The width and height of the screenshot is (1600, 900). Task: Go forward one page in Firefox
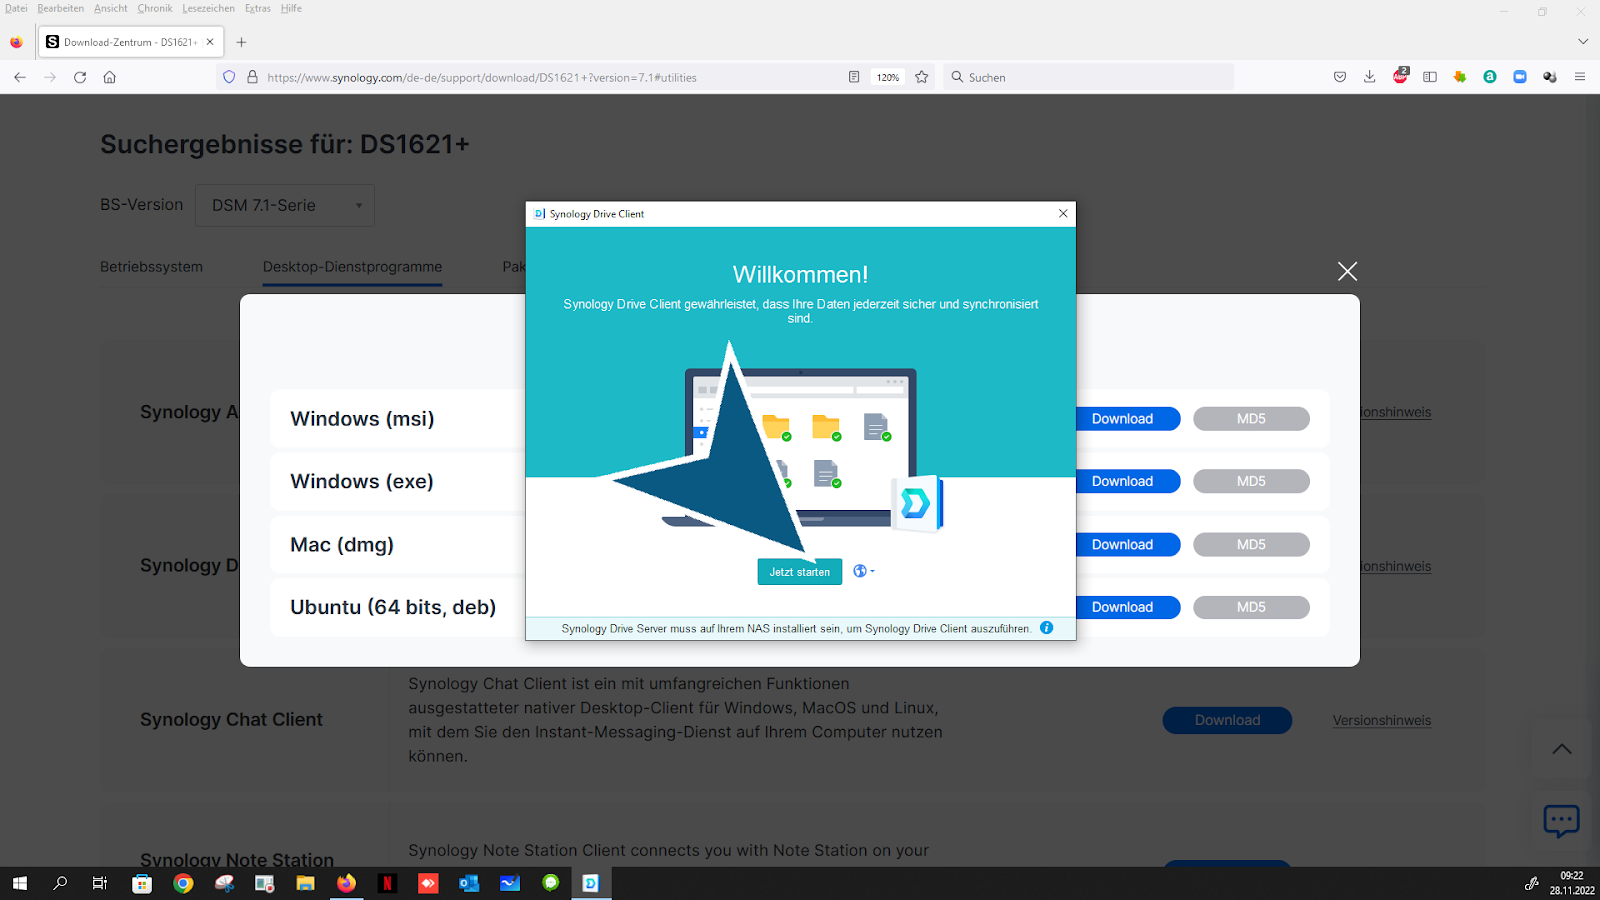click(50, 77)
